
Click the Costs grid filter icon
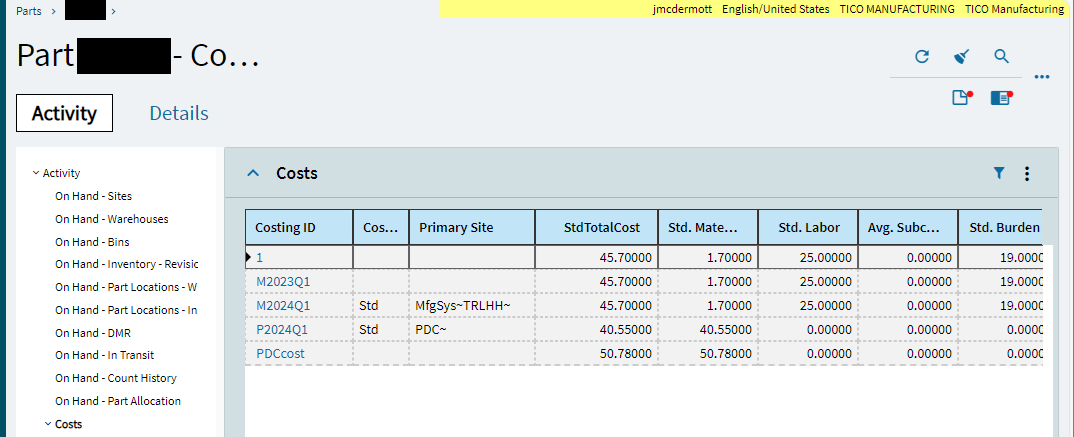[x=999, y=173]
